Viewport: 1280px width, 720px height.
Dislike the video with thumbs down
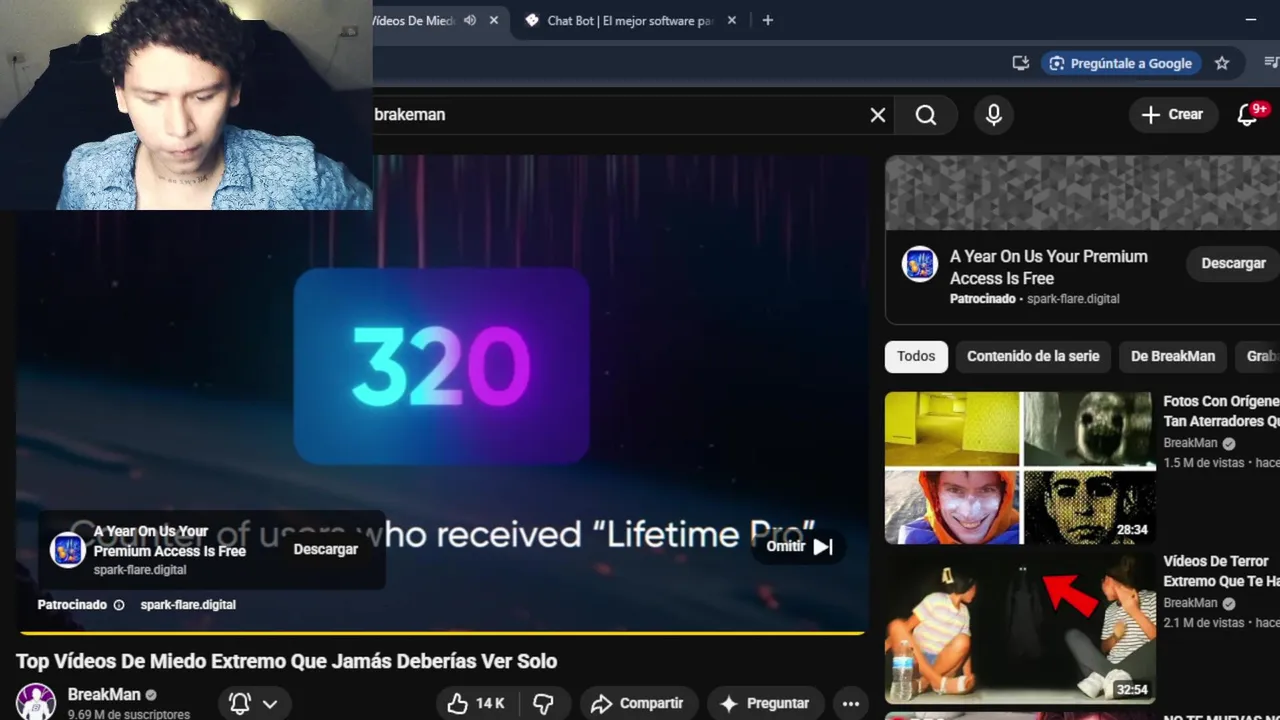pyautogui.click(x=543, y=704)
